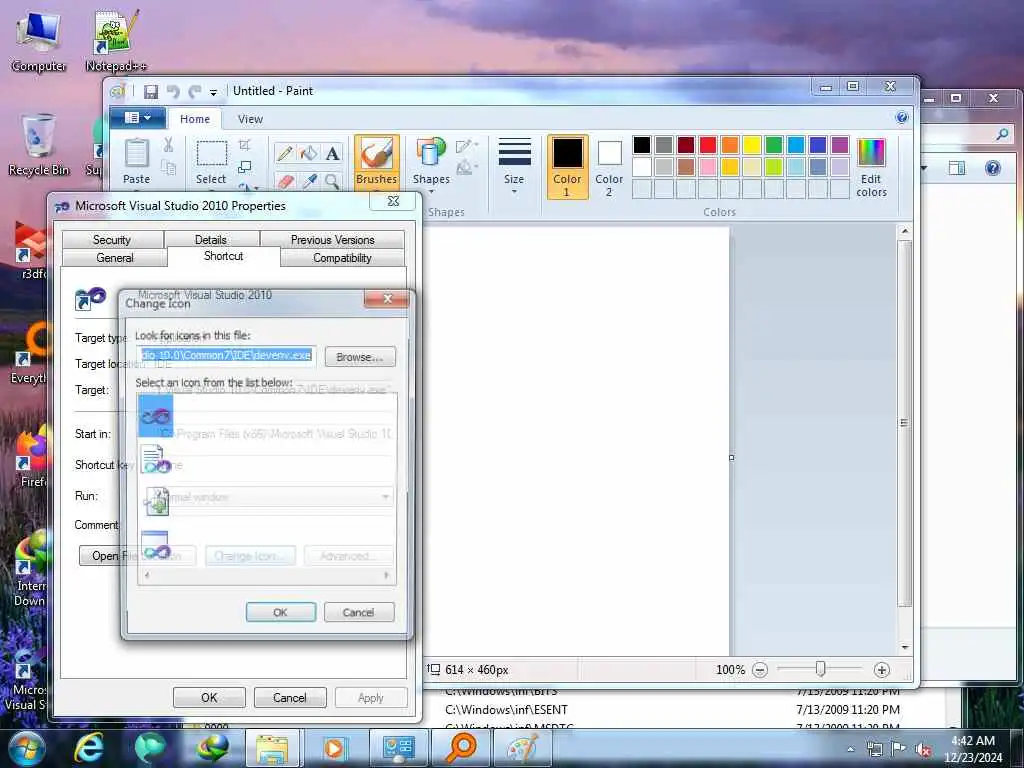Click Cancel in Visual Studio Properties dialog
Screen dimensions: 1024x768
[x=289, y=697]
